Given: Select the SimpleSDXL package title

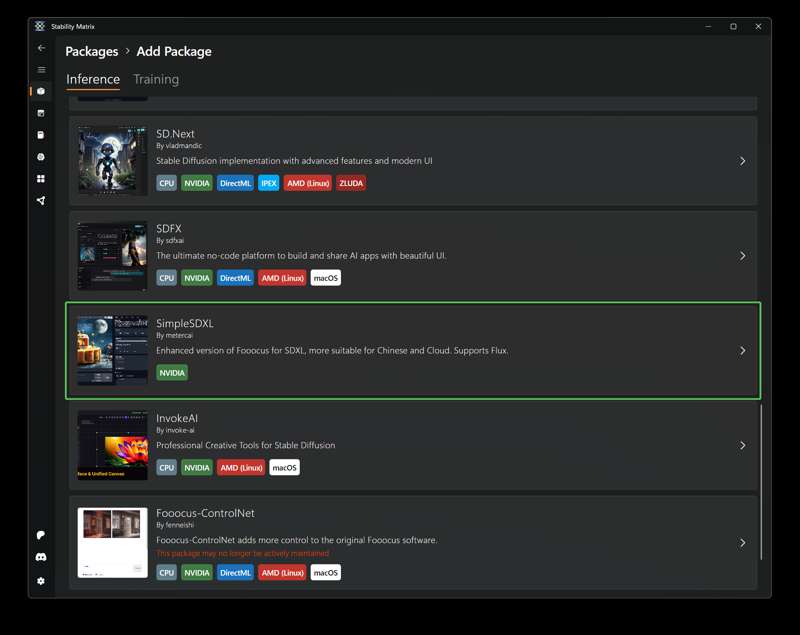Looking at the screenshot, I should (185, 323).
